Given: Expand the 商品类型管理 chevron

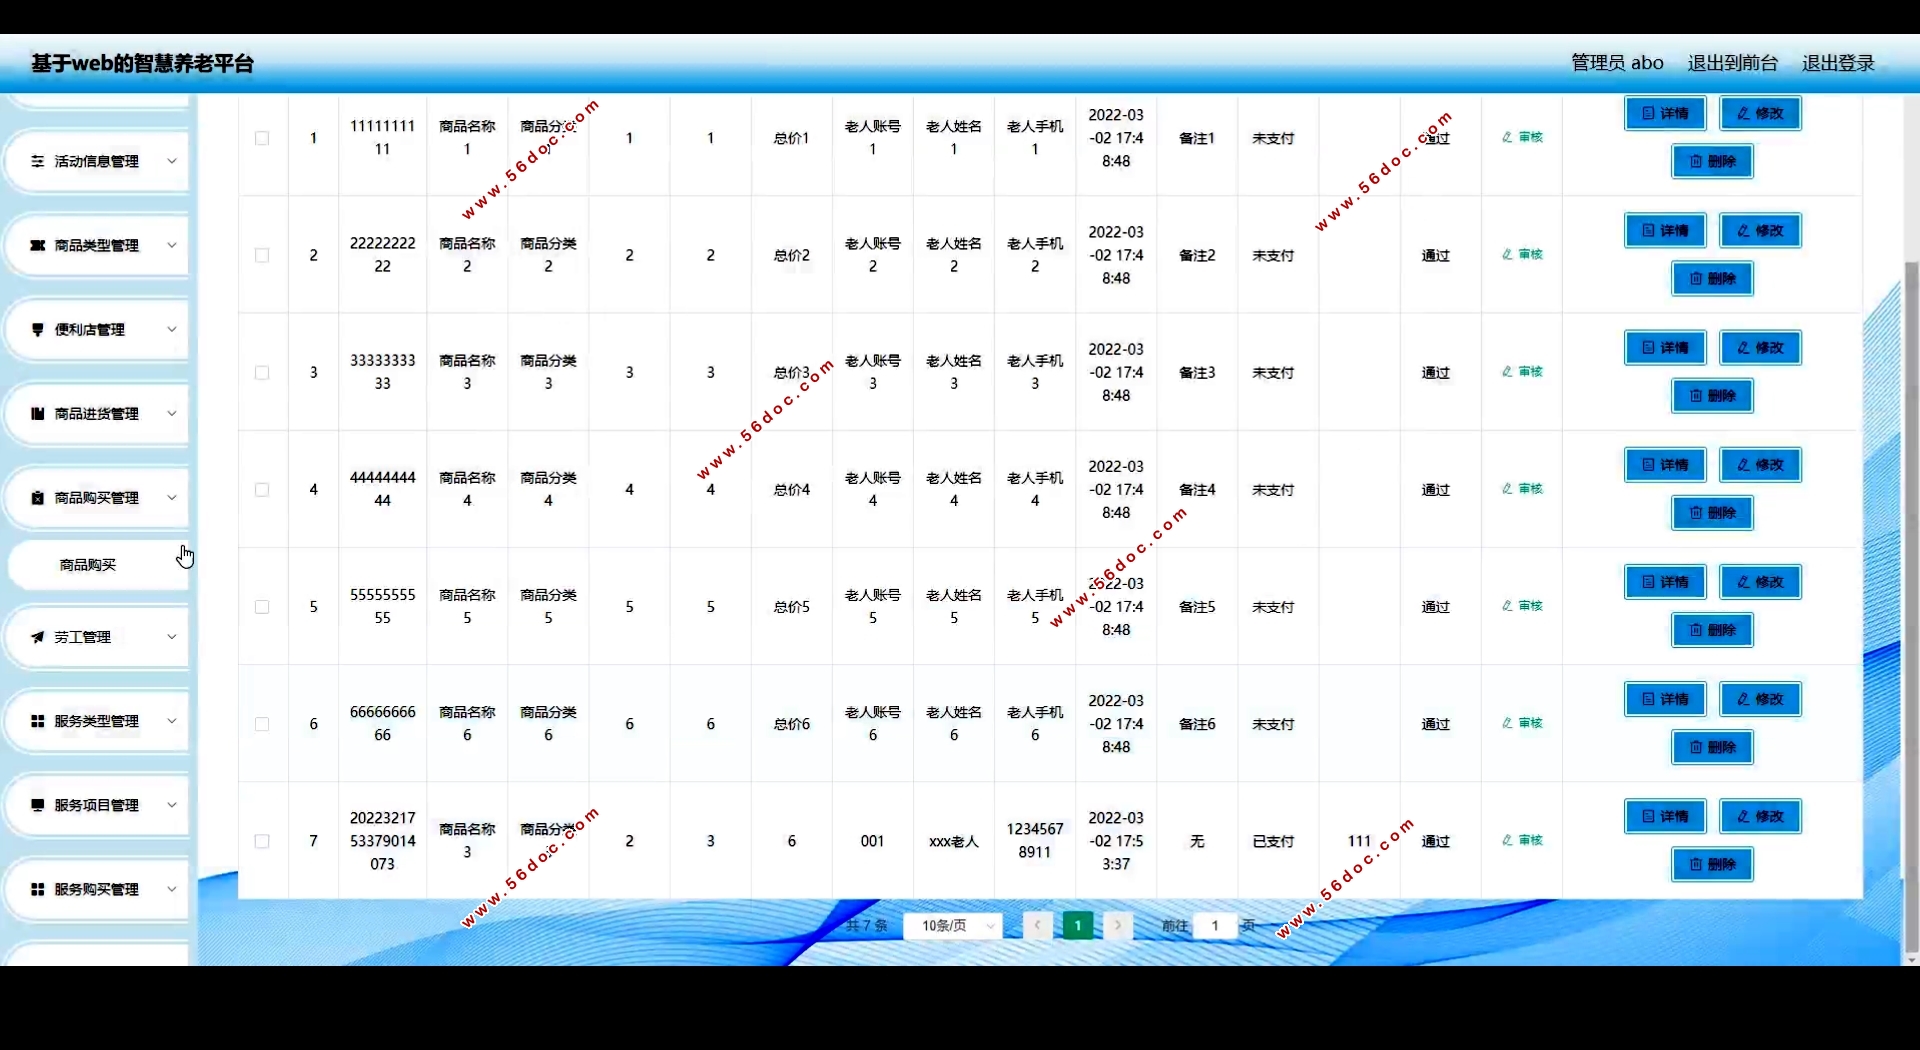Looking at the screenshot, I should (x=171, y=245).
